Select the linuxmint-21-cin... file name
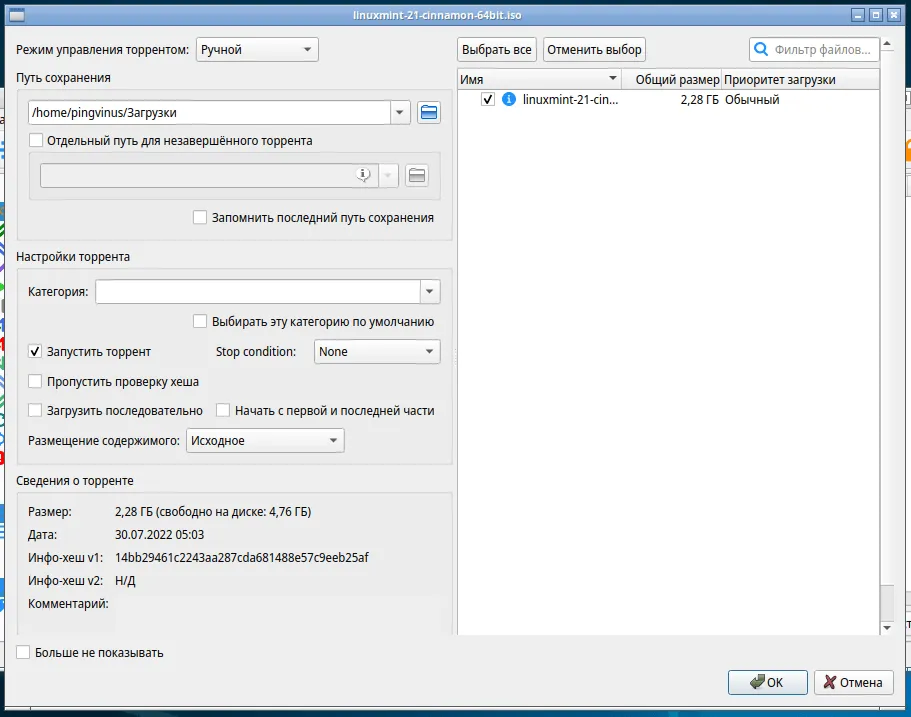 click(x=571, y=99)
